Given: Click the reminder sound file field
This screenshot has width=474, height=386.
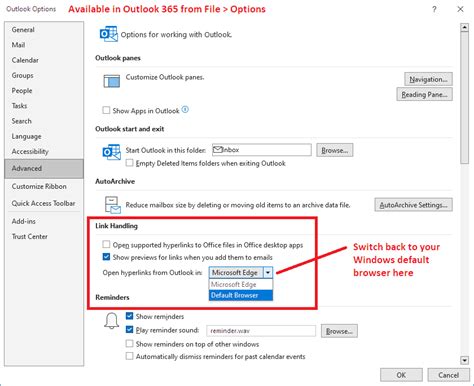Looking at the screenshot, I should [x=261, y=331].
